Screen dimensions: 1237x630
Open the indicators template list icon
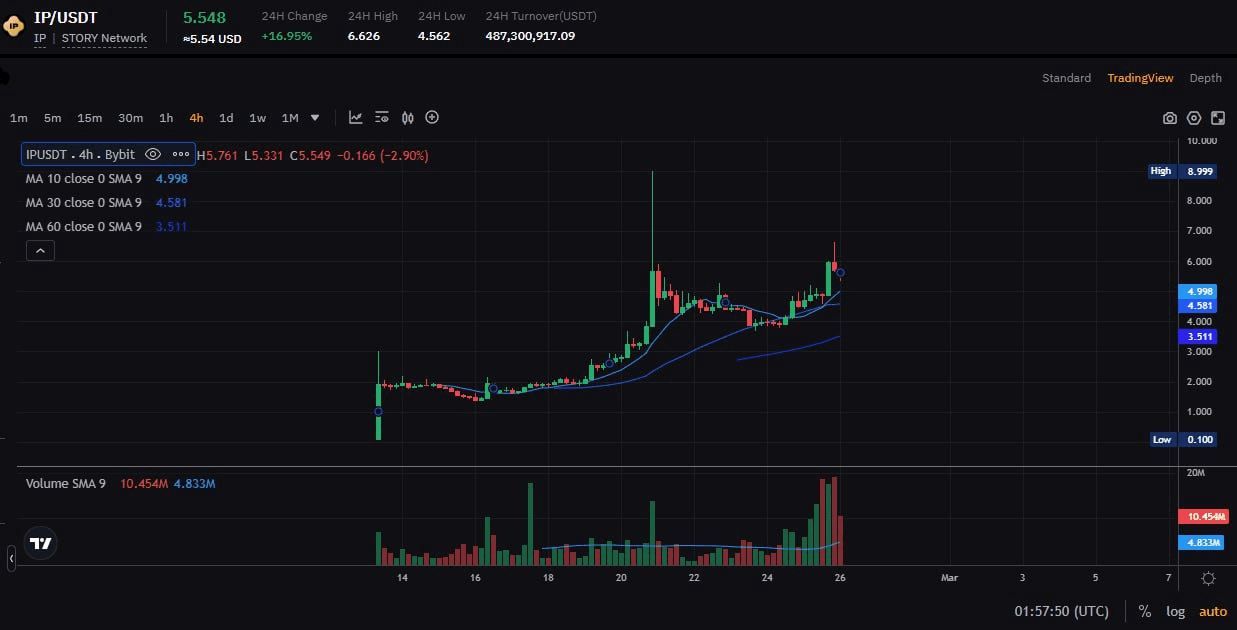[x=381, y=118]
